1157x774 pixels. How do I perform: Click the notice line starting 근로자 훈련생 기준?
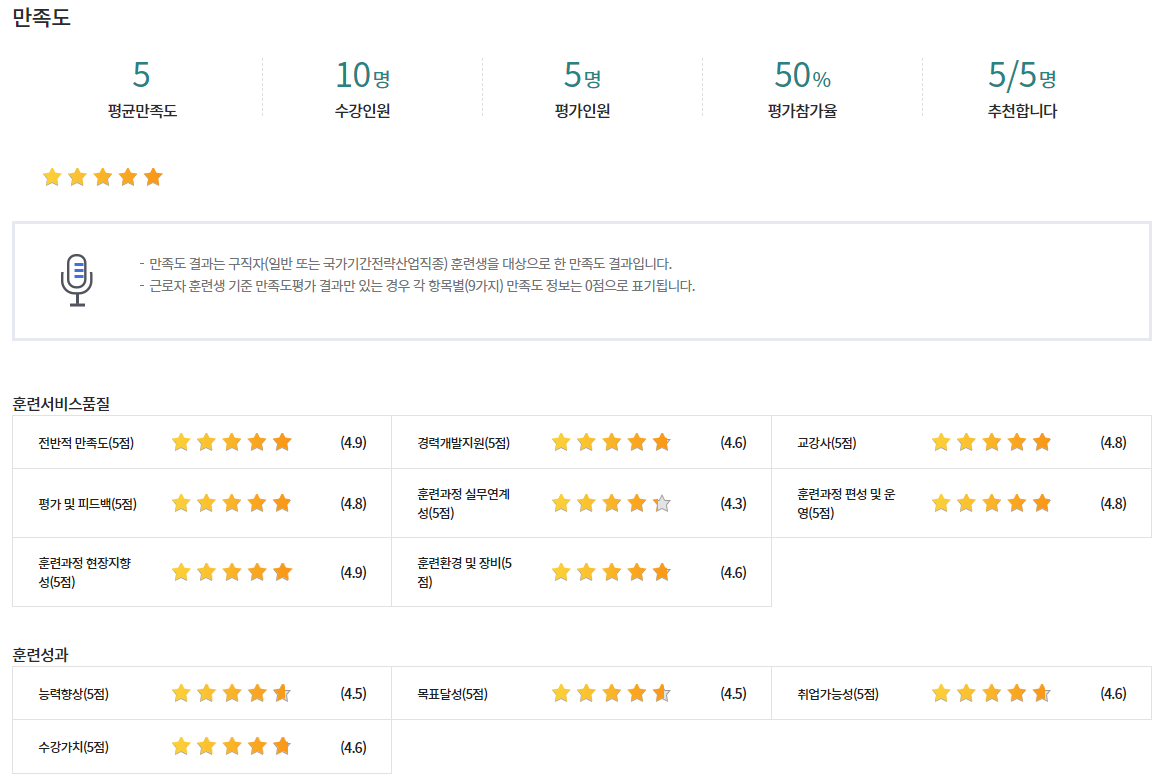[418, 286]
